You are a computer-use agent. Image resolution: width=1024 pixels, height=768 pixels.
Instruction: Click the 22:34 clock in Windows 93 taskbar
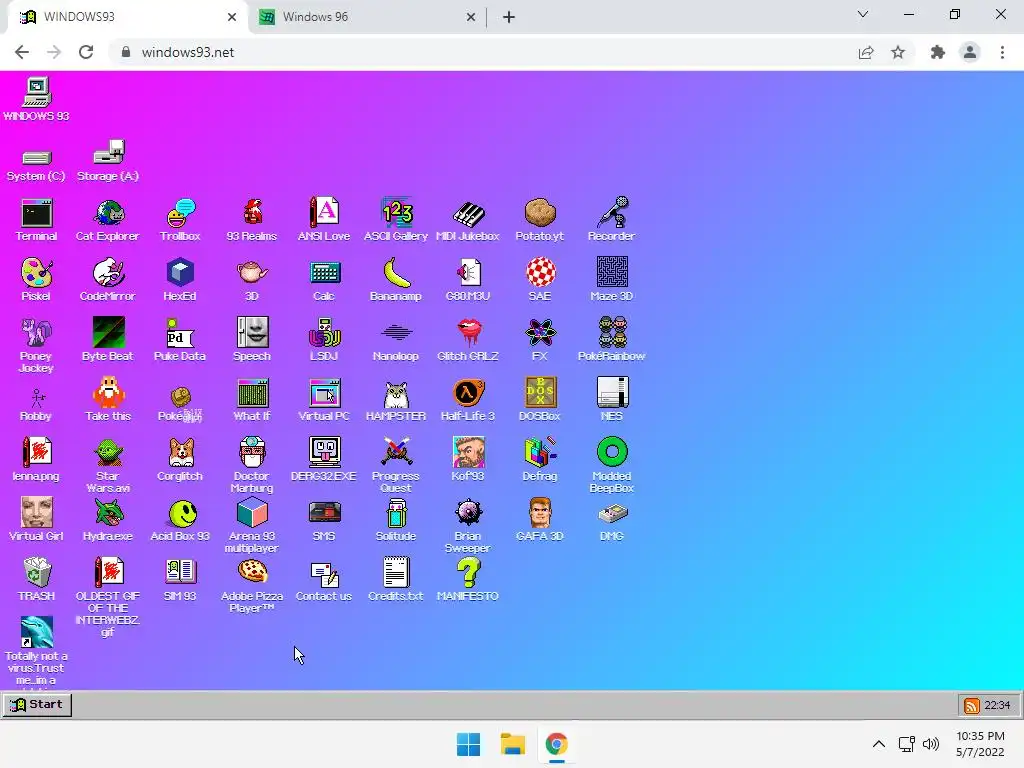point(997,705)
